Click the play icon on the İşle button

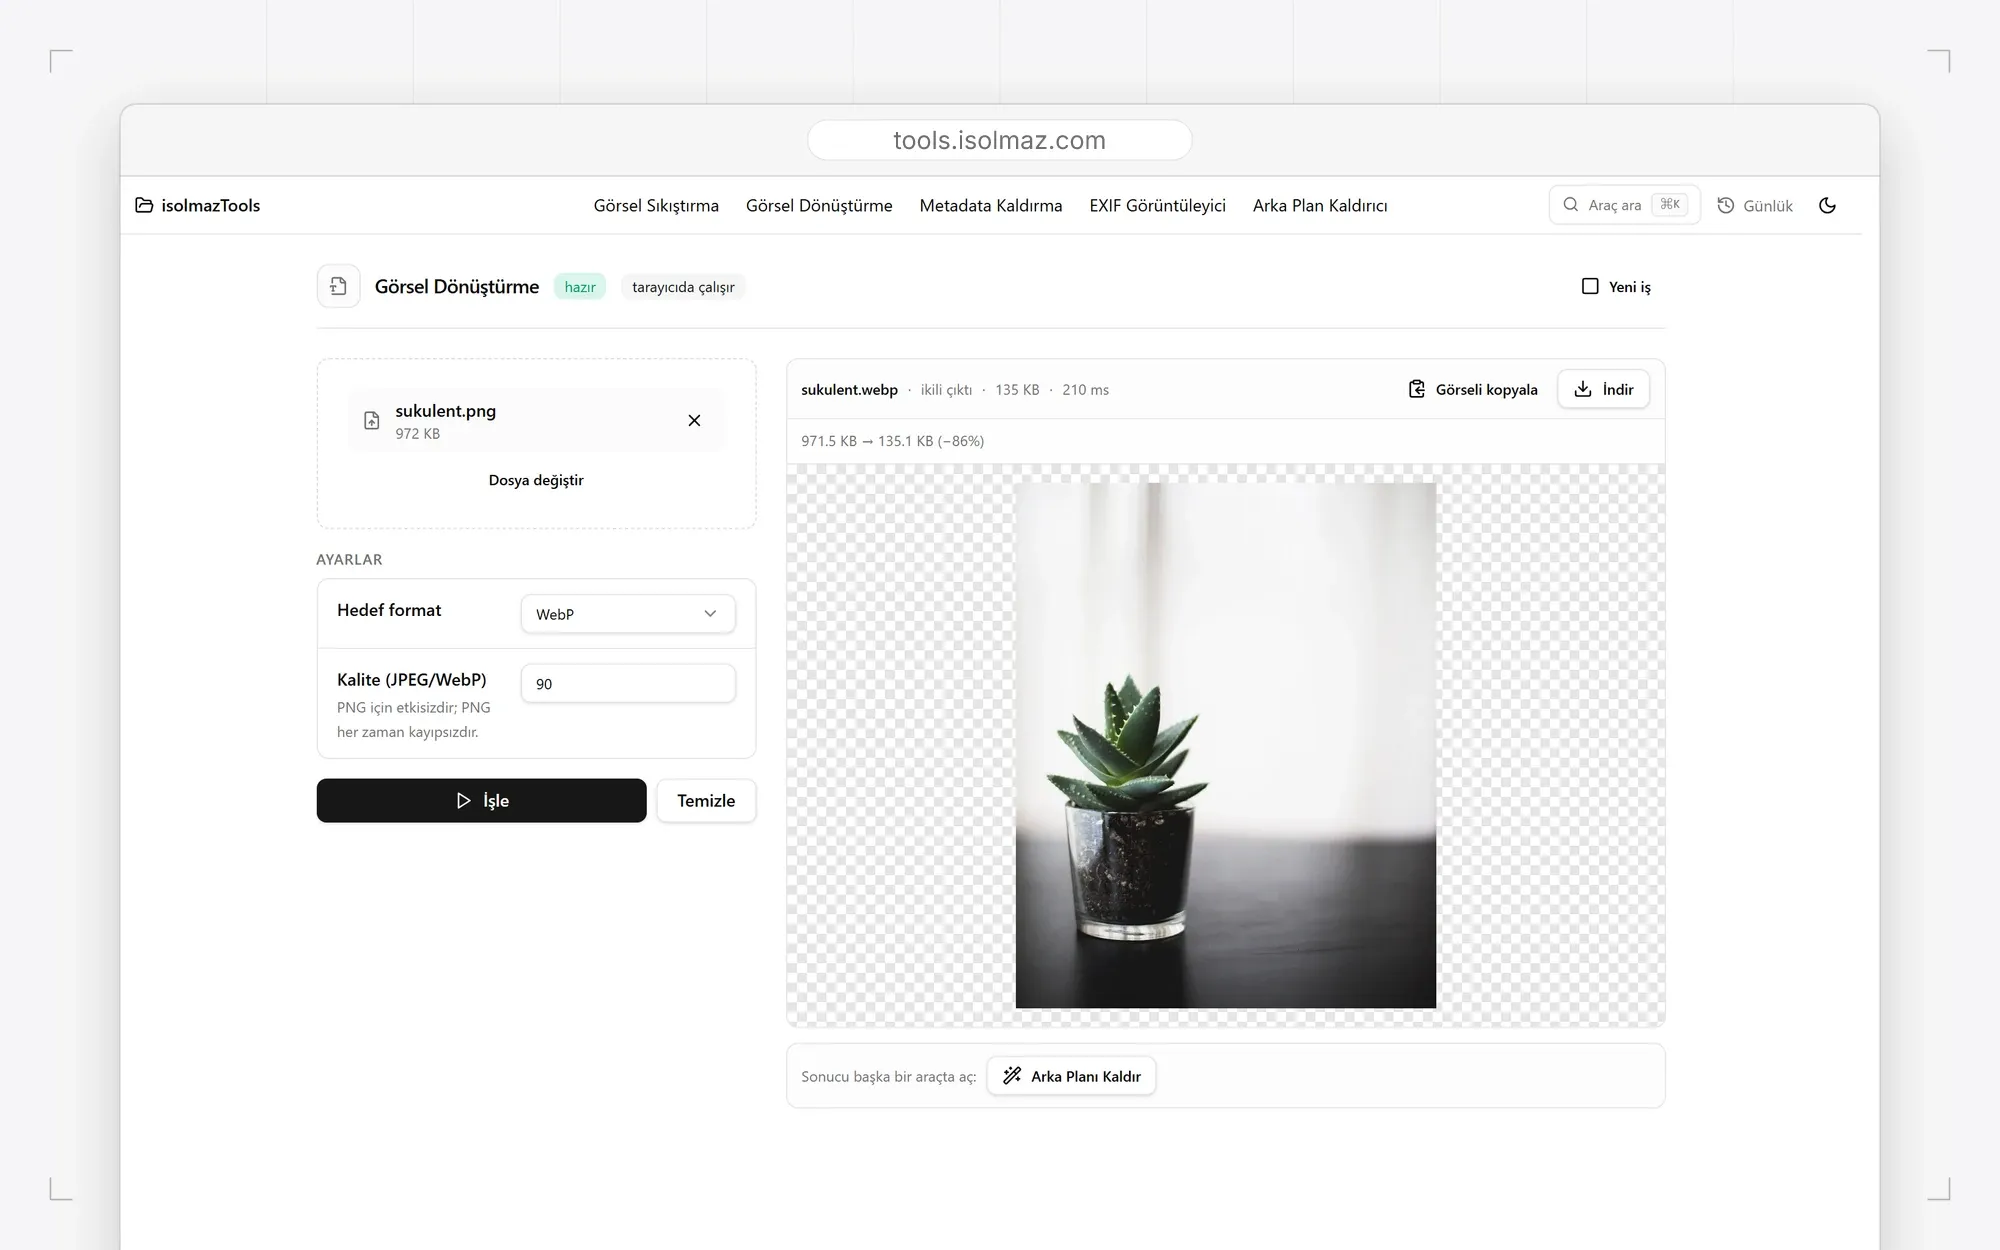[463, 800]
